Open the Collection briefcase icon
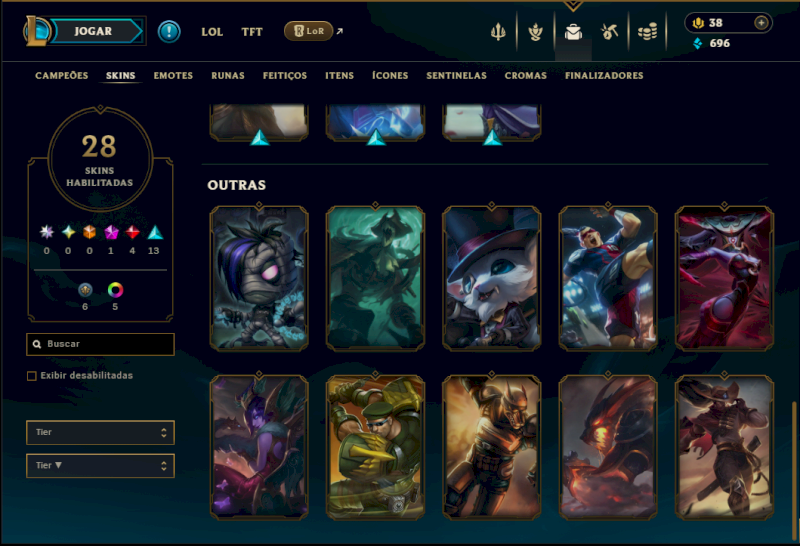The height and width of the screenshot is (546, 800). tap(573, 32)
